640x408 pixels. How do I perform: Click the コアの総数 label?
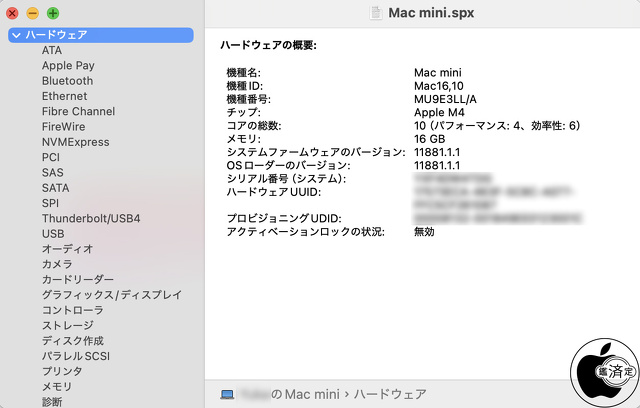(253, 126)
